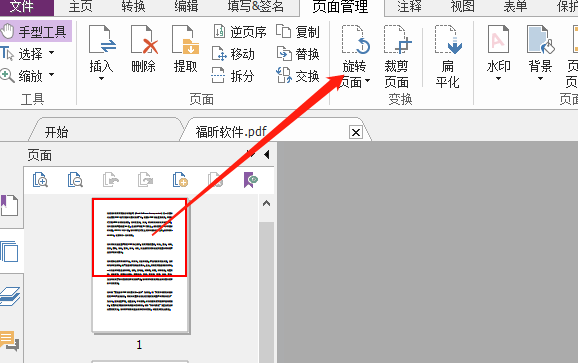578x363 pixels.
Task: Select the page 1 thumbnail
Action: (x=140, y=265)
